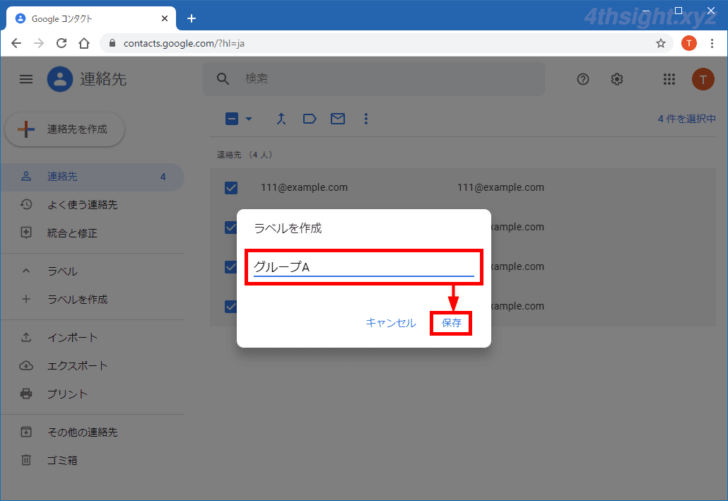728x501 pixels.
Task: Click the 連絡先 logo icon
Action: pos(60,79)
